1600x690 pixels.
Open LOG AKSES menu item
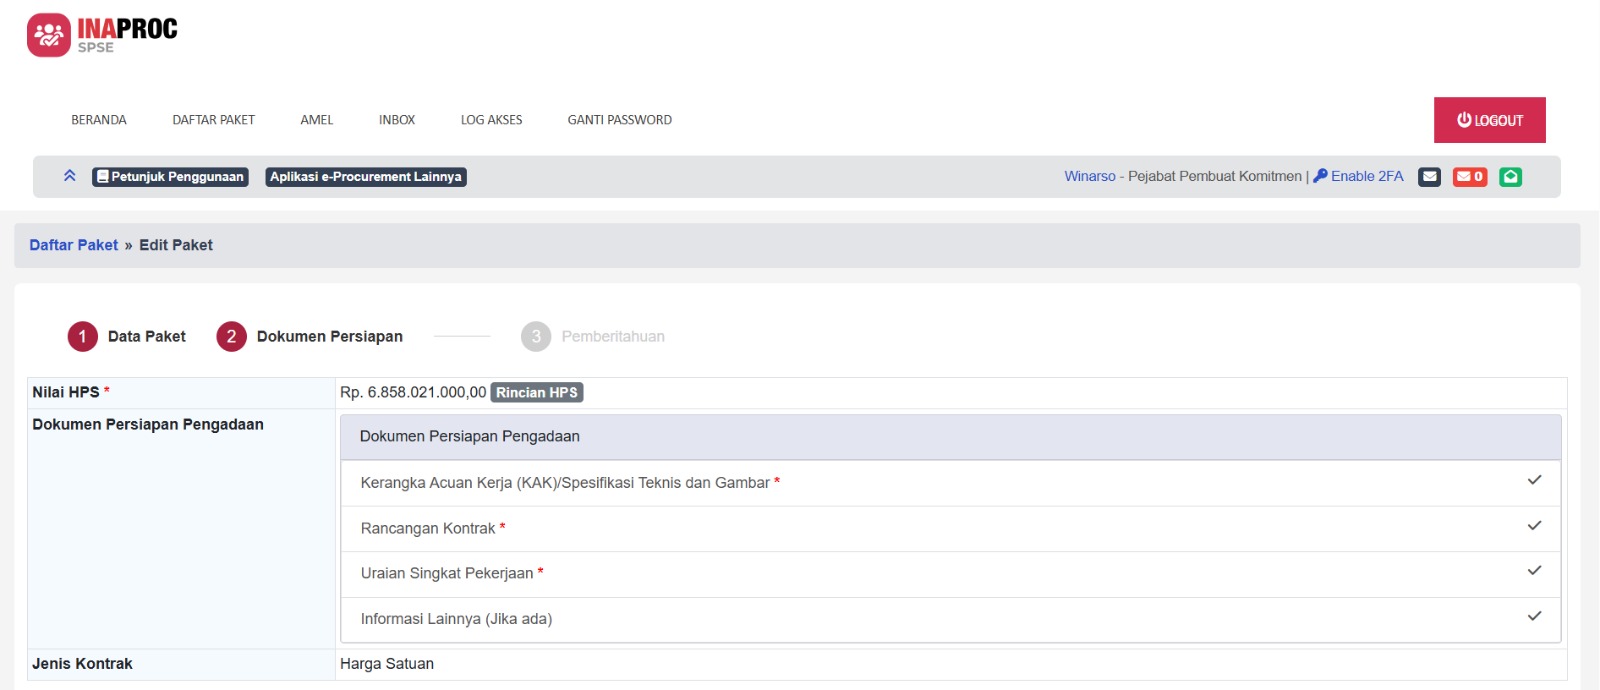[x=491, y=120]
